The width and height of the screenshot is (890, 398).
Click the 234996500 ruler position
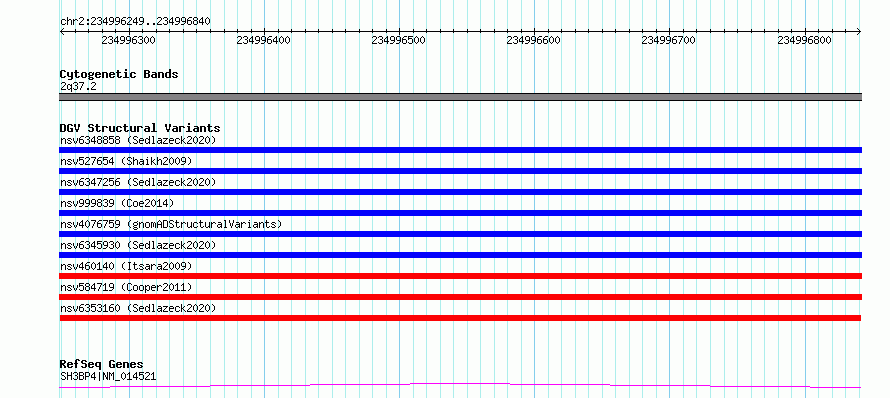(x=398, y=40)
